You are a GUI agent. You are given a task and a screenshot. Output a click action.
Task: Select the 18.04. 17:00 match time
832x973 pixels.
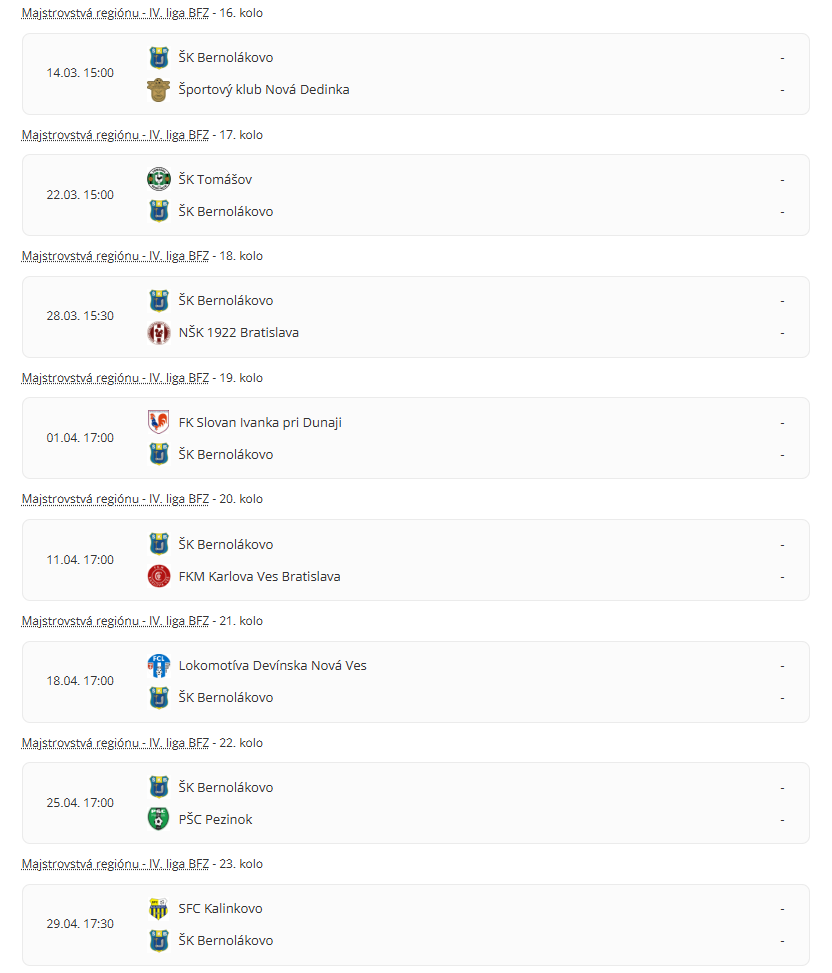[80, 681]
